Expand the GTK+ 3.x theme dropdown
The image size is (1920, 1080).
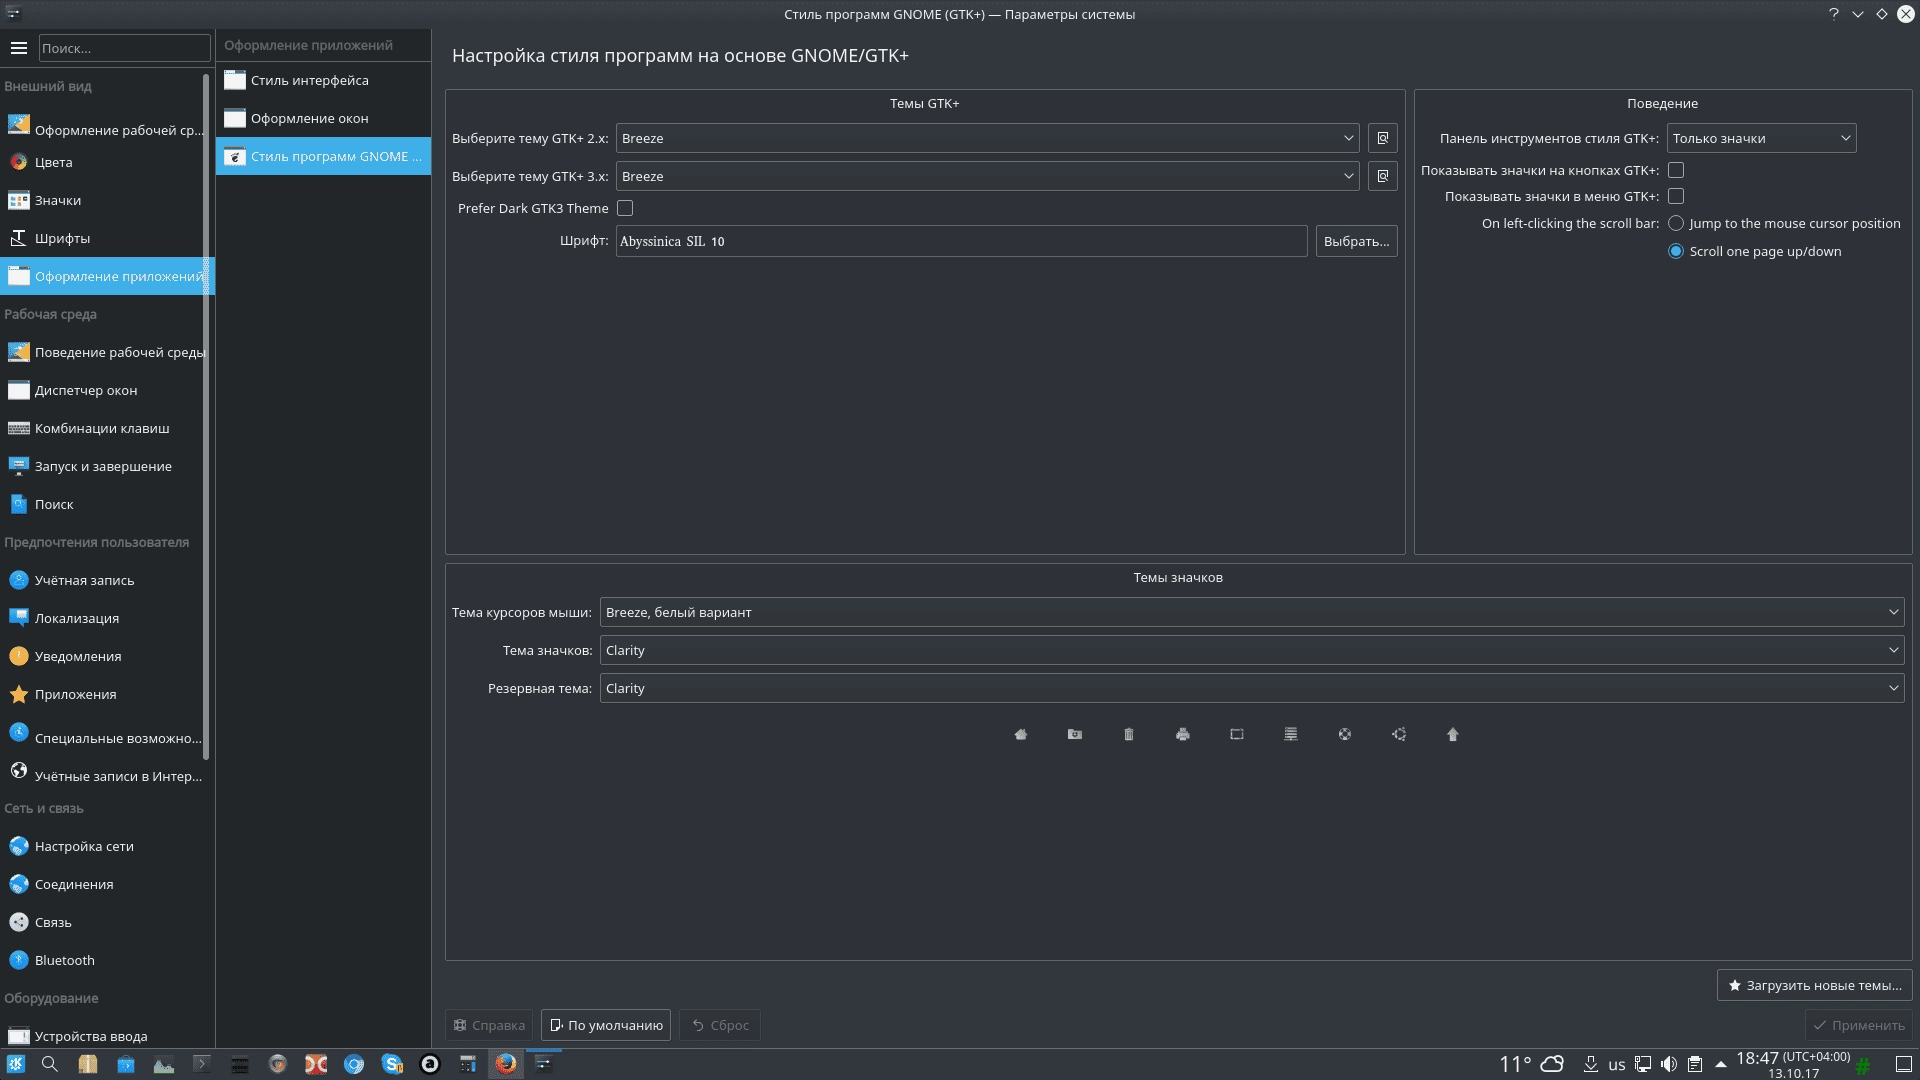pos(987,176)
